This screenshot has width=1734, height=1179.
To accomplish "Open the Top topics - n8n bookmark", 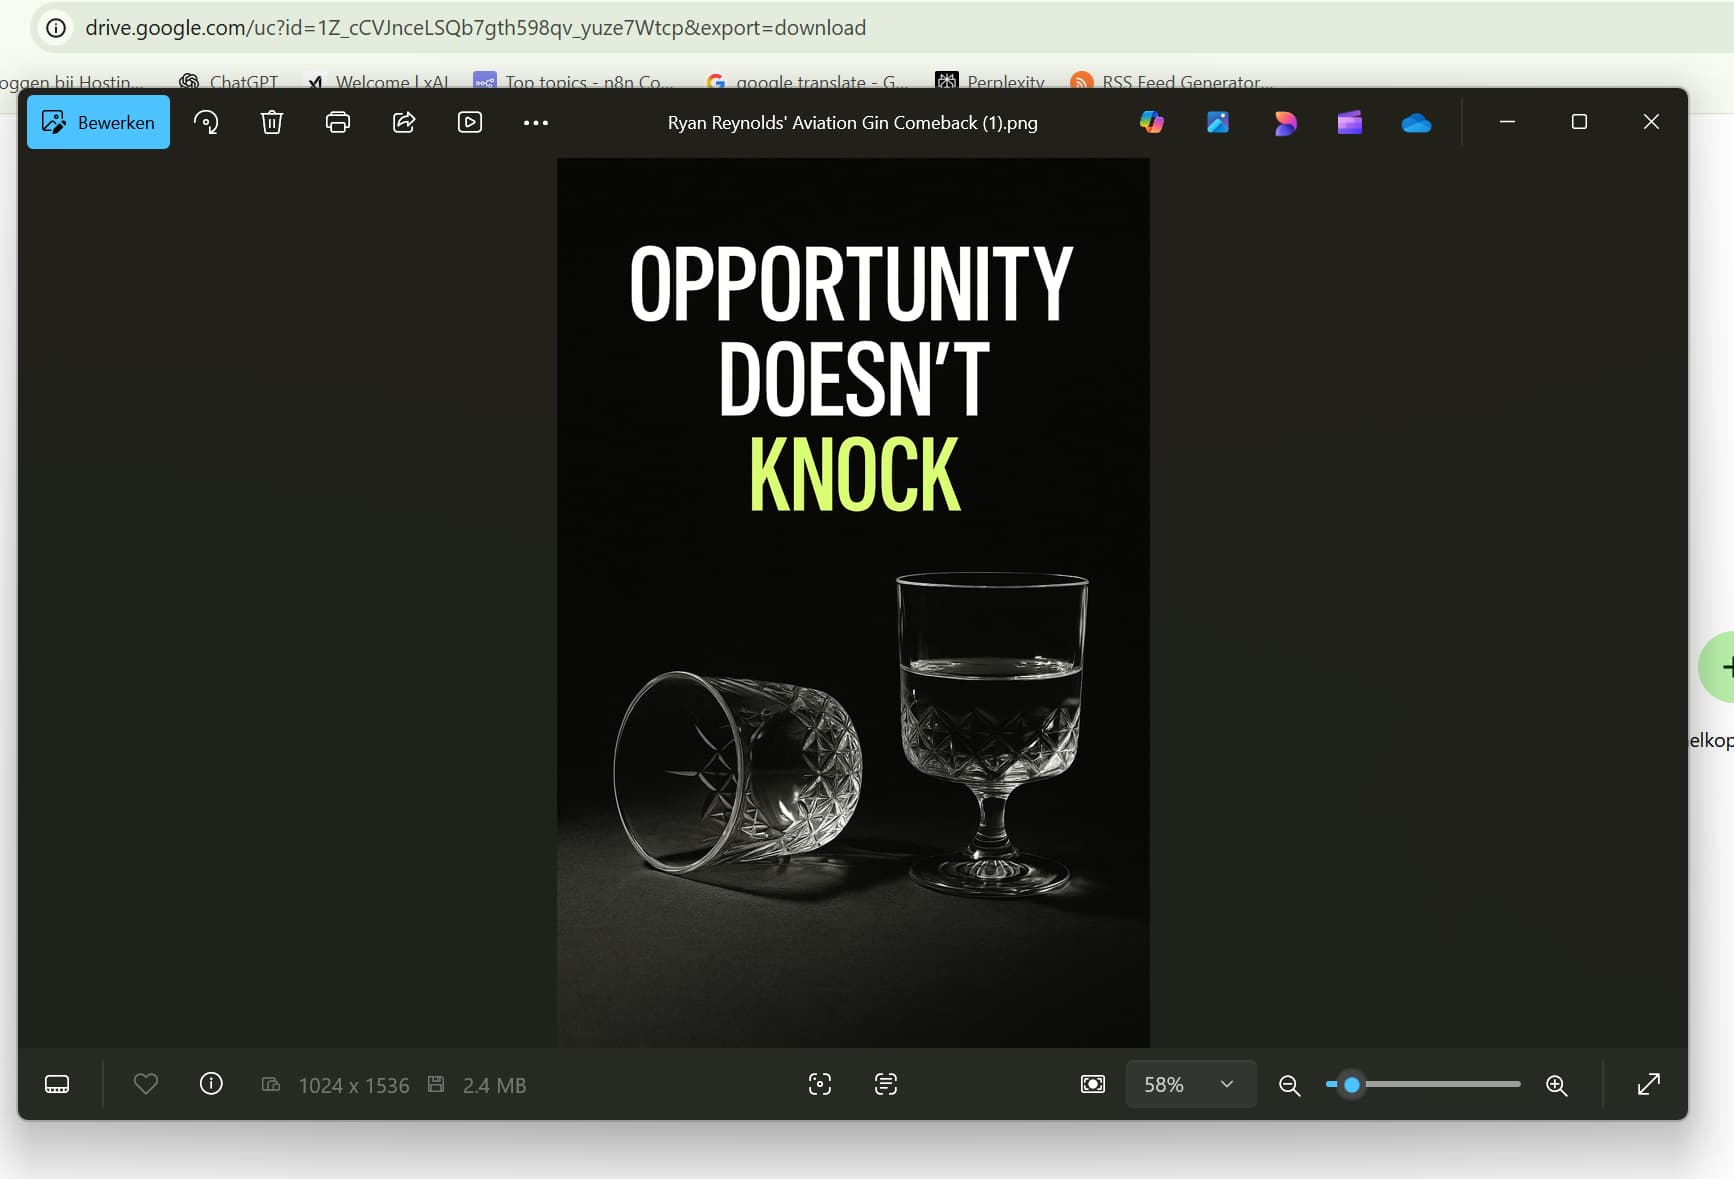I will point(574,81).
